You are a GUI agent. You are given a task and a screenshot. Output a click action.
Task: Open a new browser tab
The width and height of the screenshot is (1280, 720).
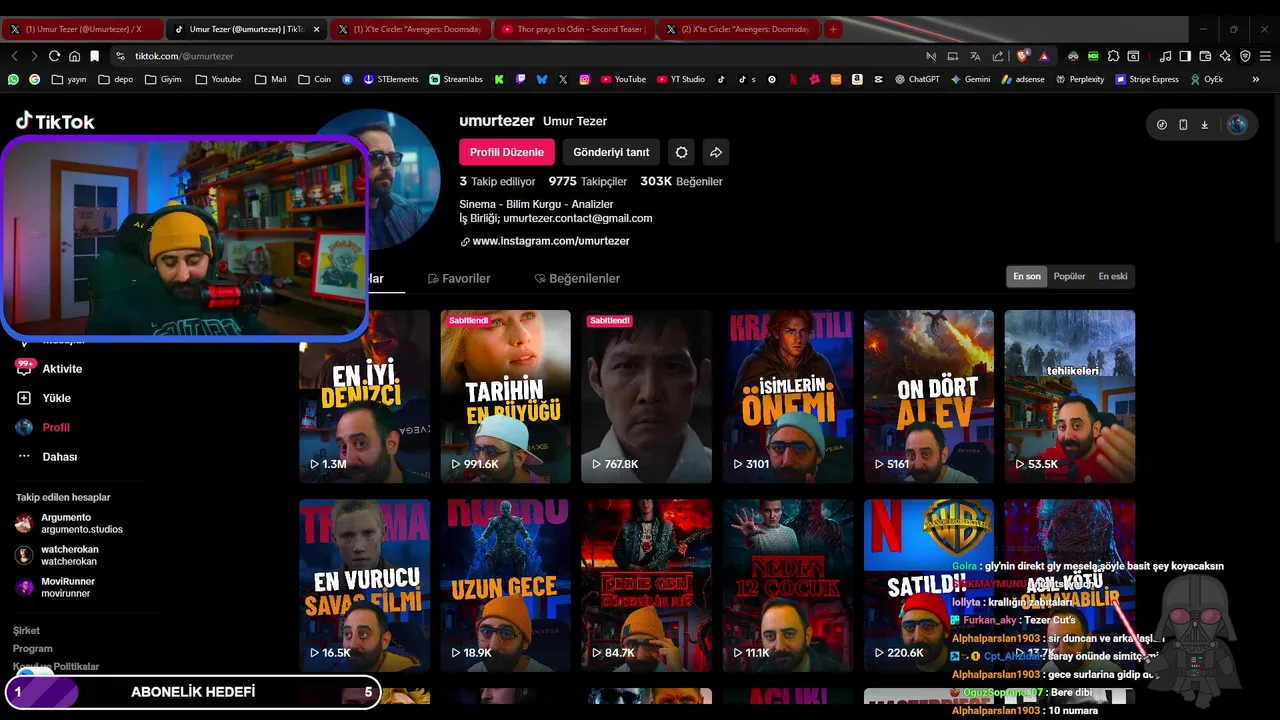(x=833, y=29)
